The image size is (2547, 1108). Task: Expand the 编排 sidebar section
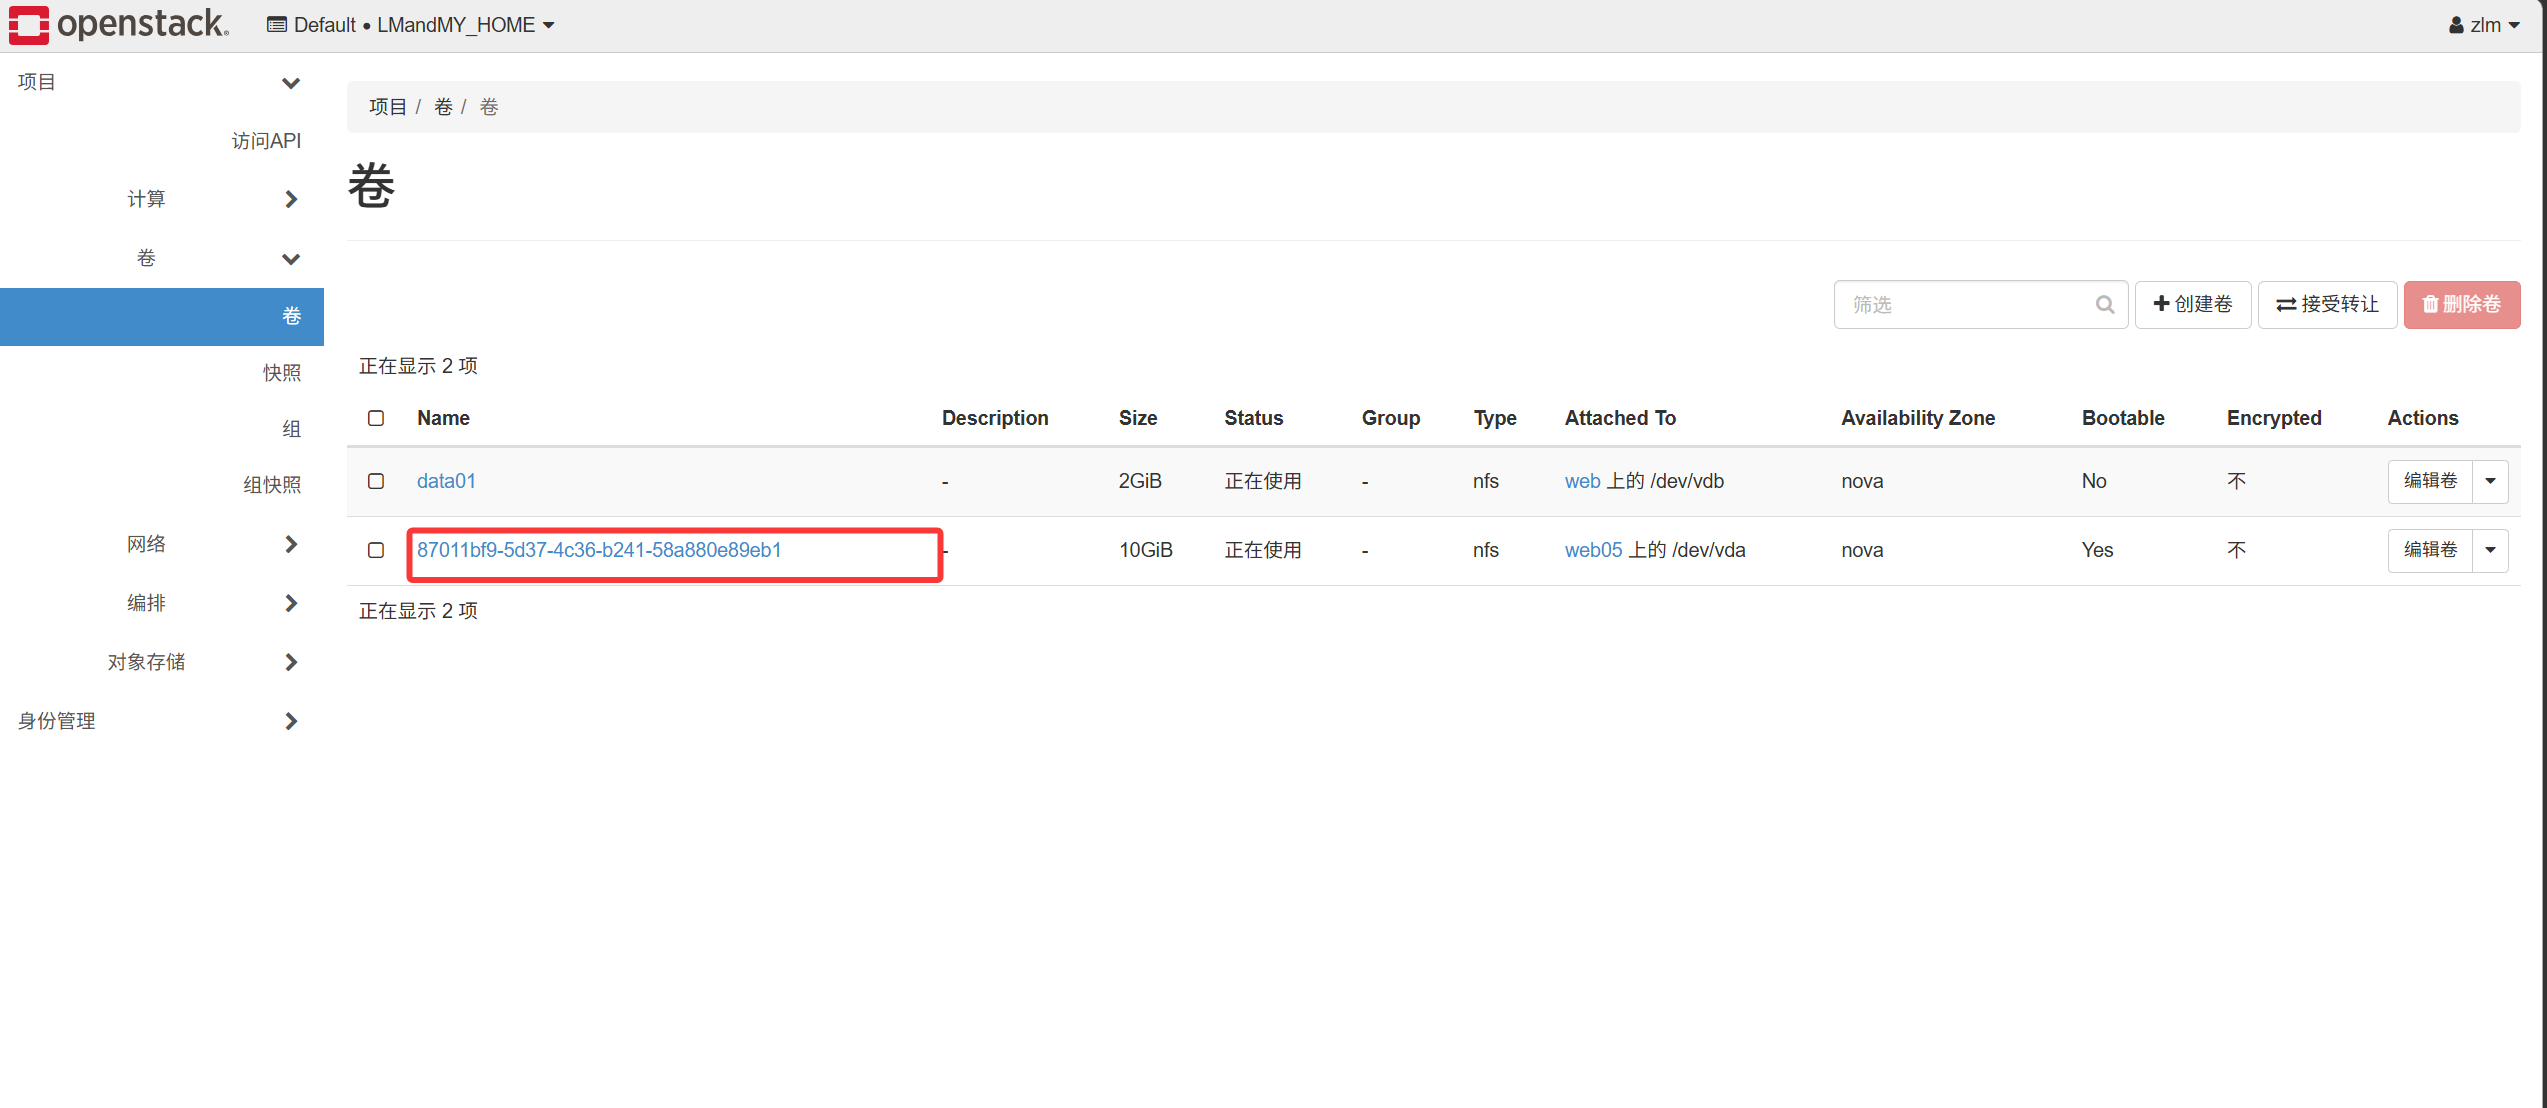coord(162,603)
